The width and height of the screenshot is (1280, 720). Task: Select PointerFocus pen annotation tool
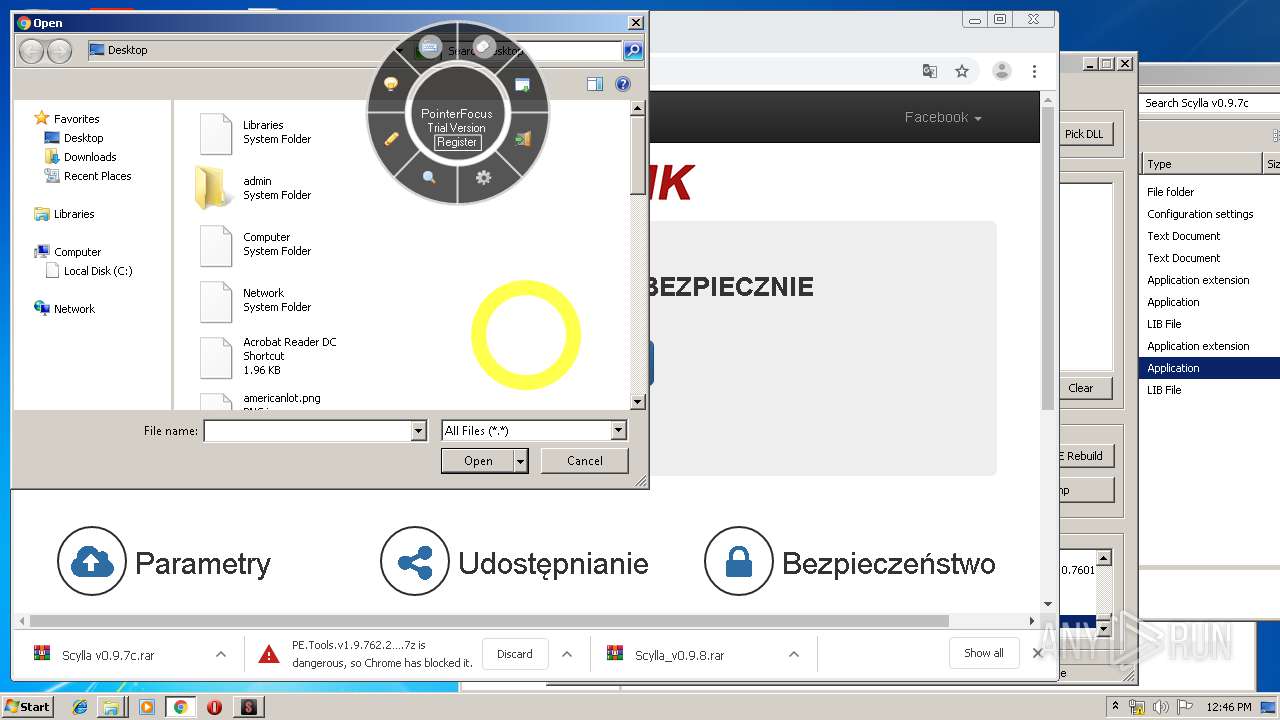[391, 139]
